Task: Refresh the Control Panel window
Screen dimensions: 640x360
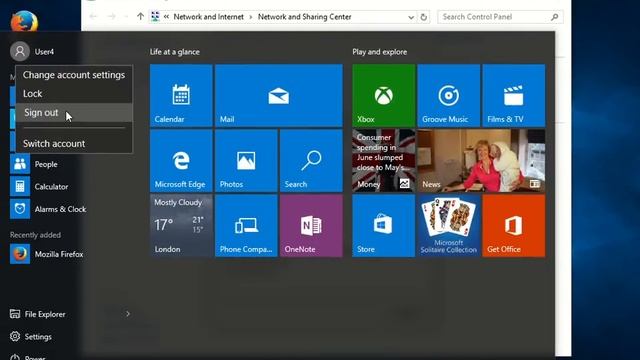Action: click(424, 17)
